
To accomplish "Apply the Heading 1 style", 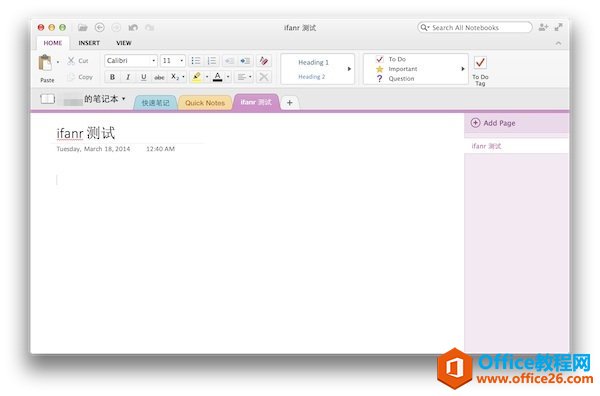I will 313,62.
